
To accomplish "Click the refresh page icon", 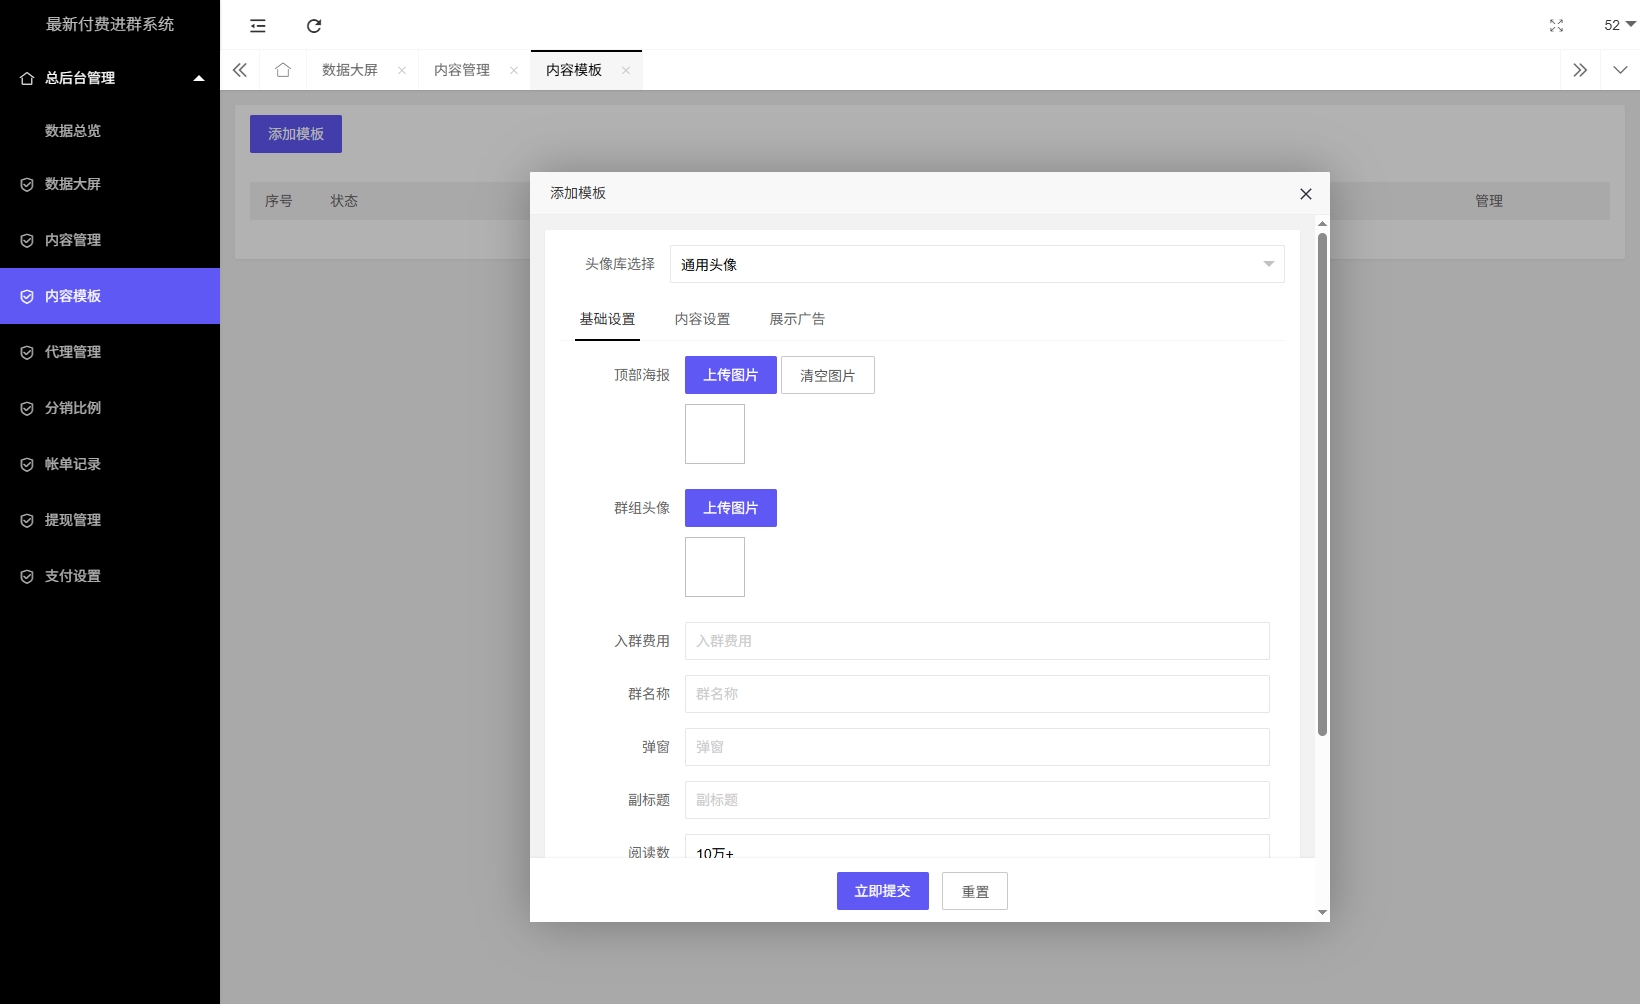I will point(314,26).
